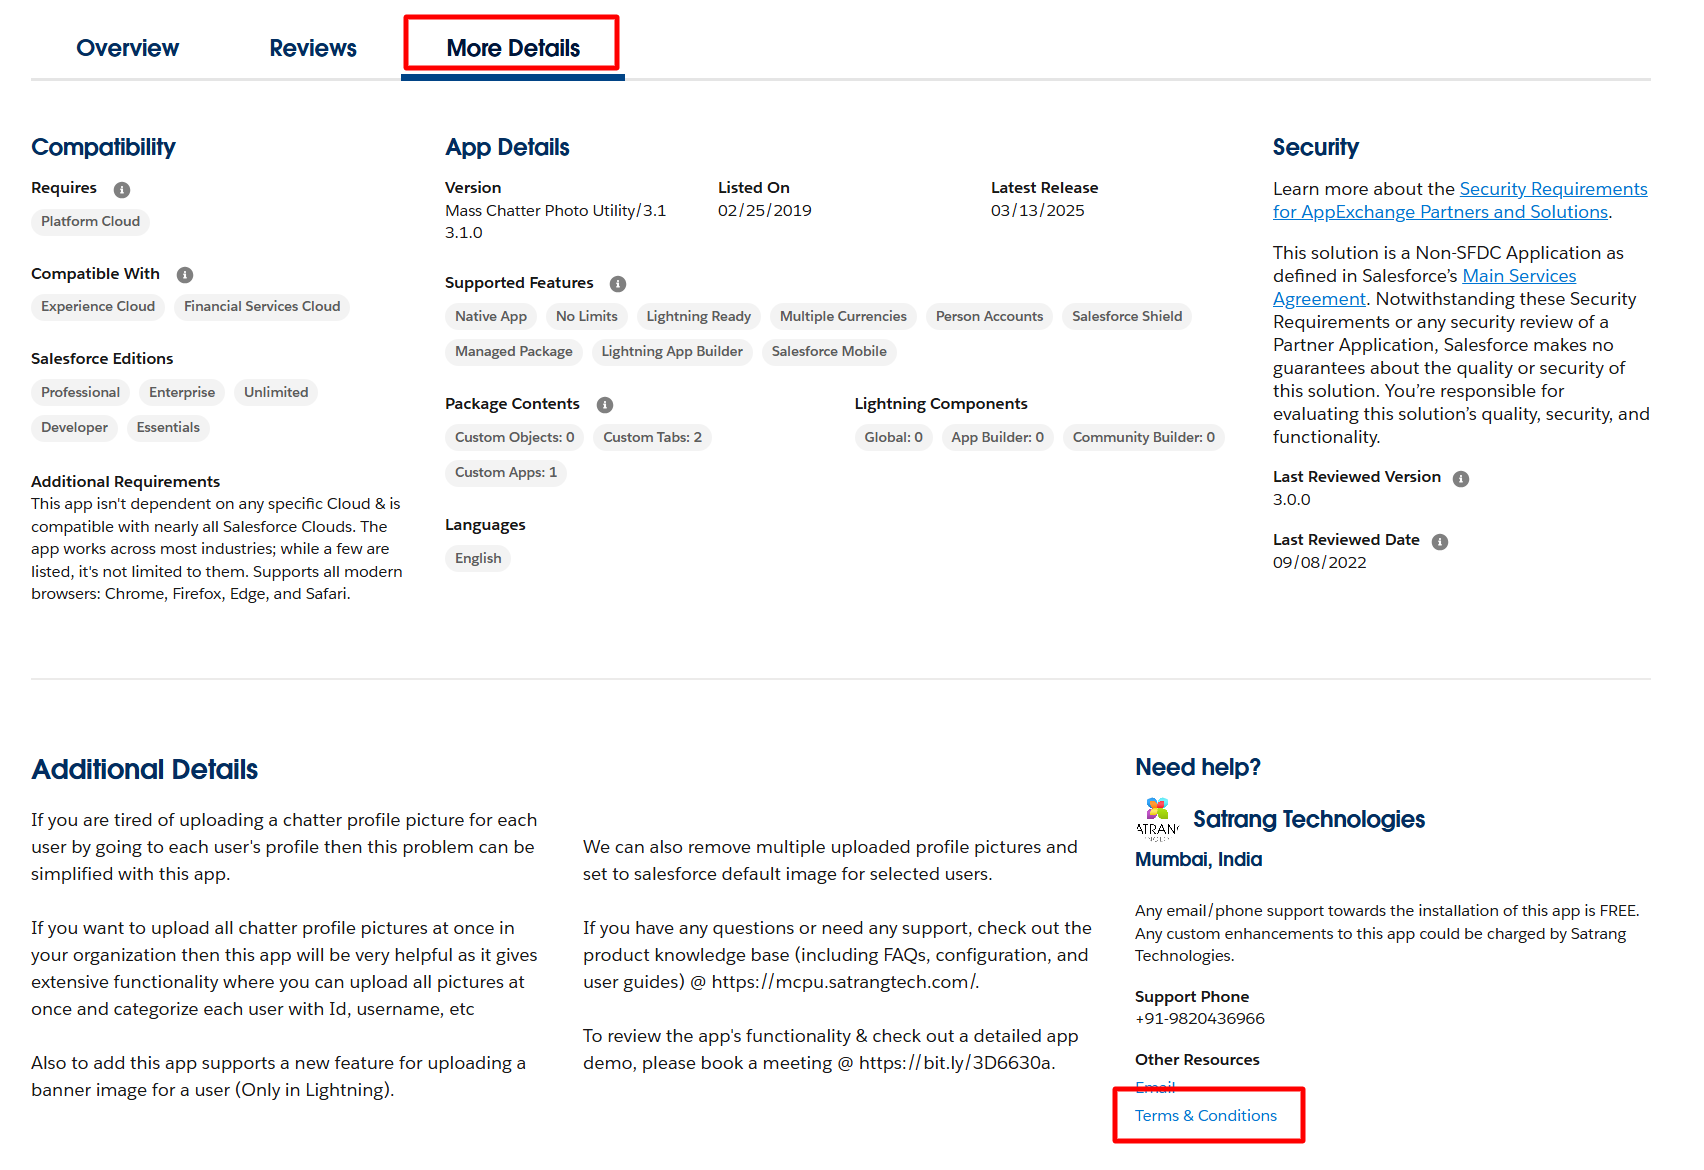Select the Unlimited edition tag
The width and height of the screenshot is (1704, 1170).
coord(276,393)
